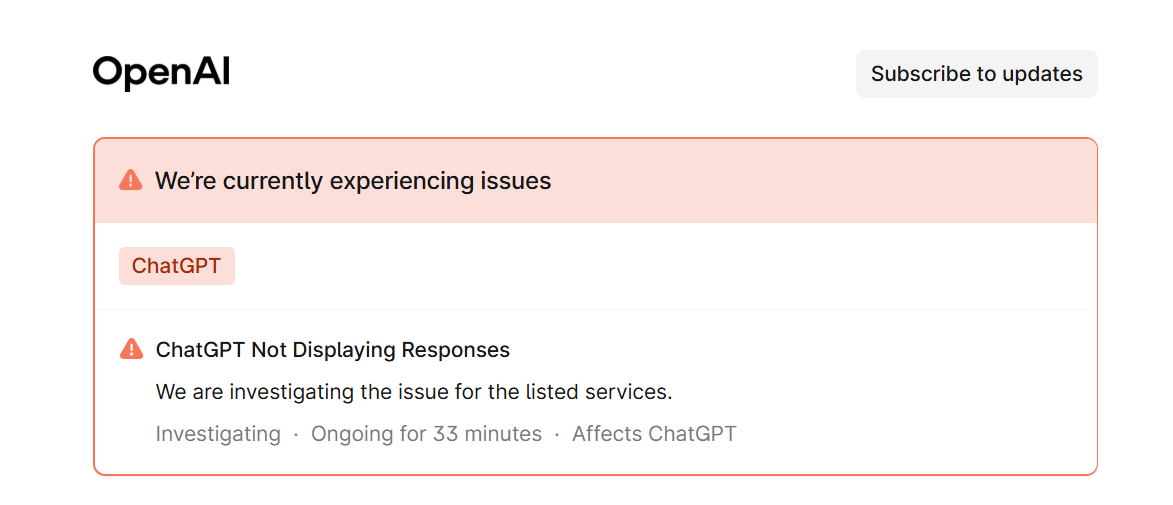
Task: Click the warning icon beside the incident title
Action: [131, 349]
